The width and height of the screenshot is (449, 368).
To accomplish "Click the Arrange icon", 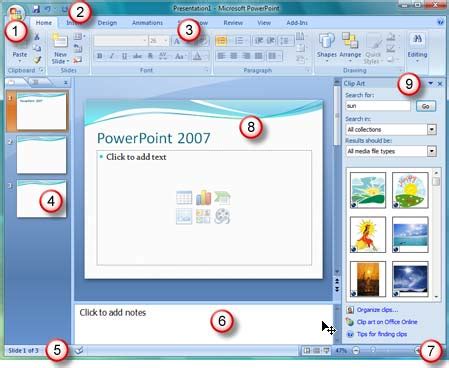I will (350, 41).
